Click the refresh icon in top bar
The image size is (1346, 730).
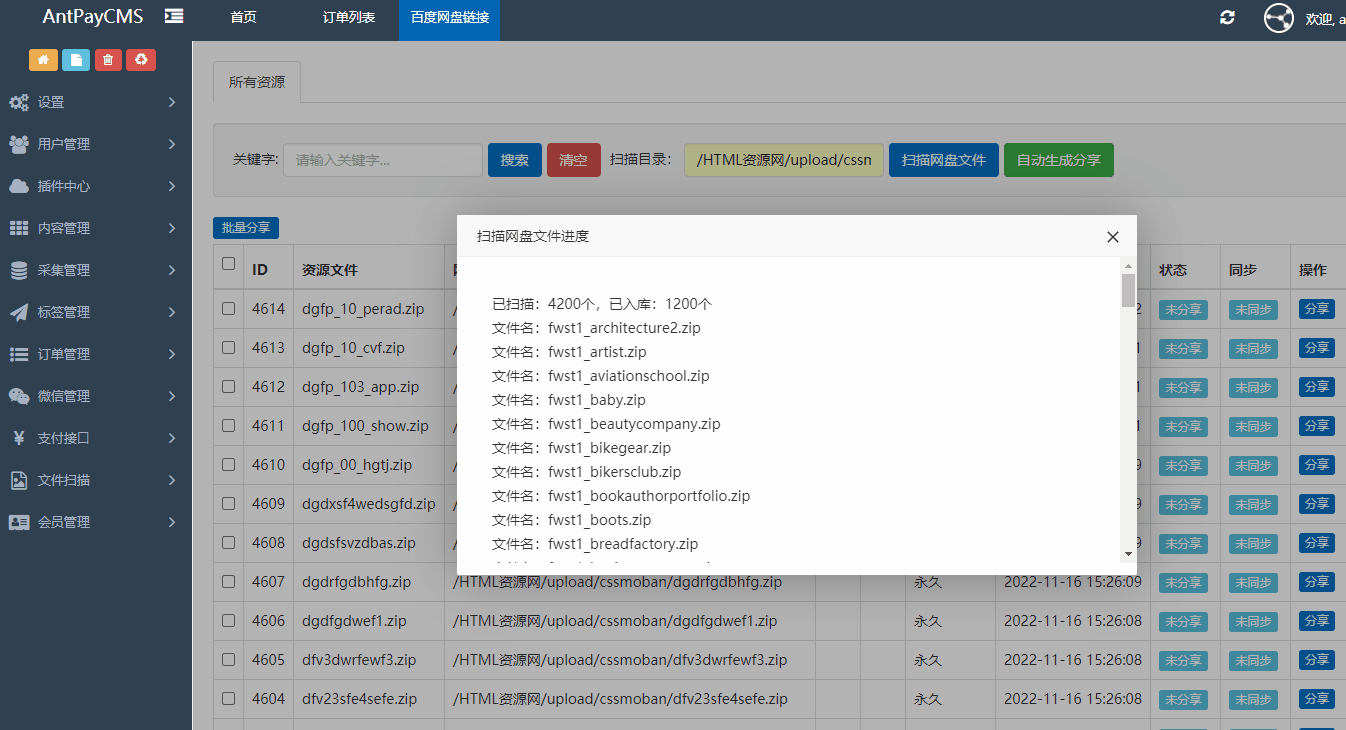coord(1227,18)
